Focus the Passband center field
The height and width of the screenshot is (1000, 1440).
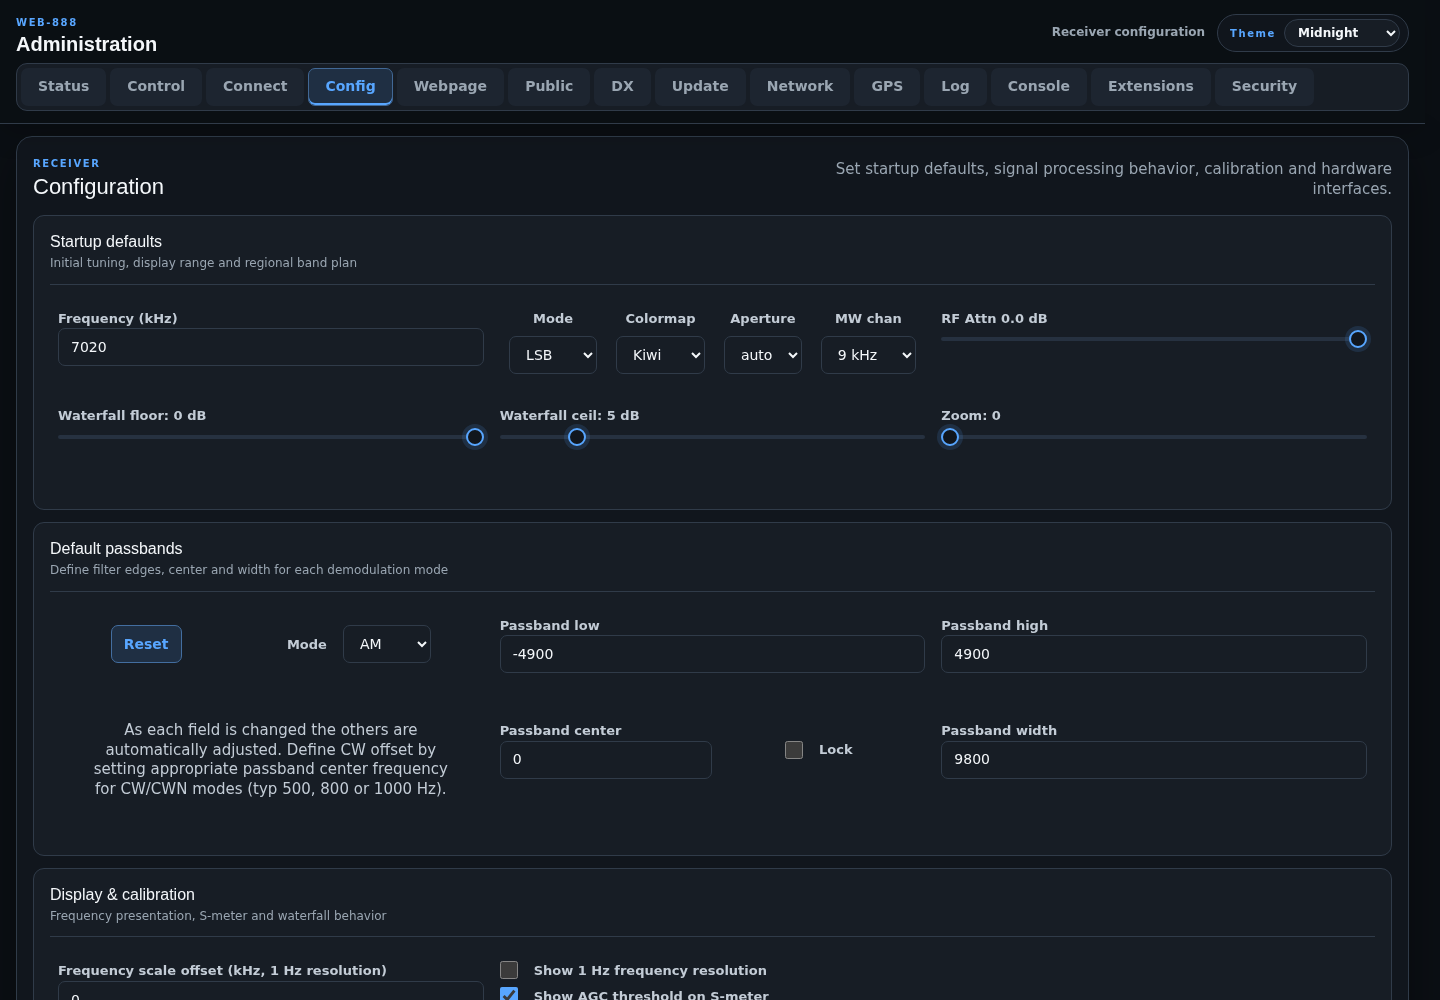pos(606,760)
